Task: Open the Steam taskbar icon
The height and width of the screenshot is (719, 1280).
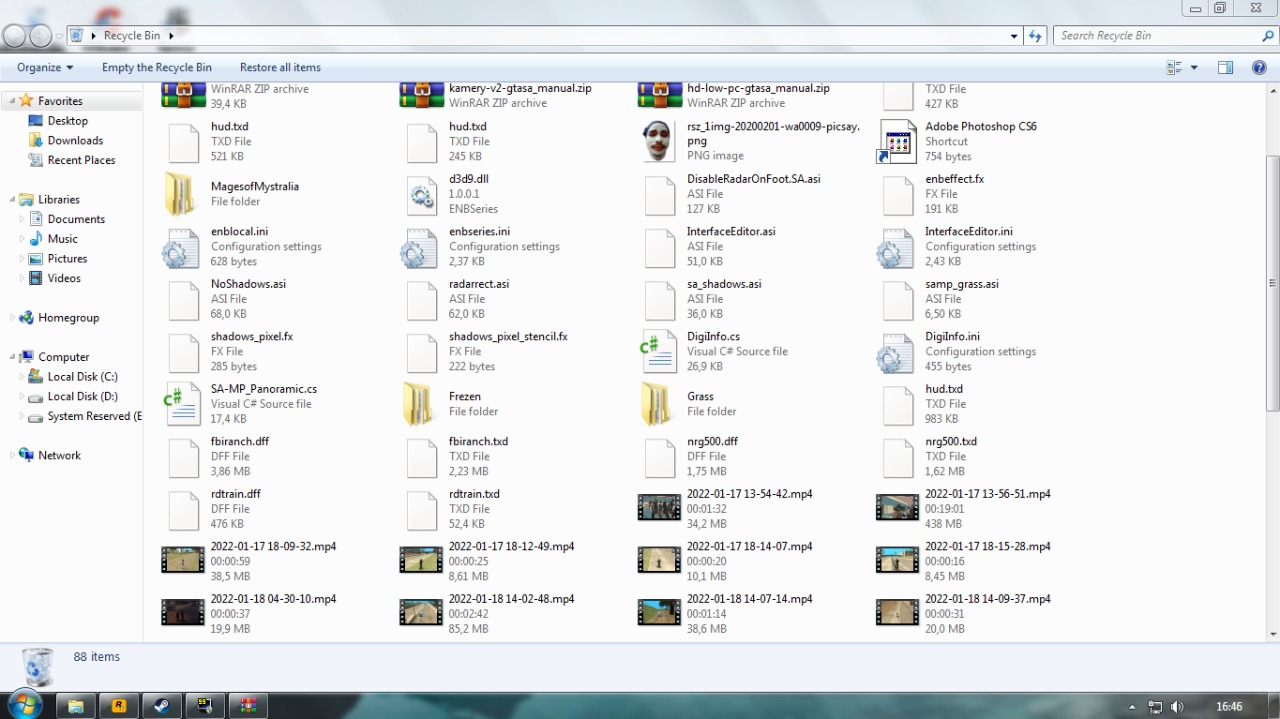Action: [161, 705]
